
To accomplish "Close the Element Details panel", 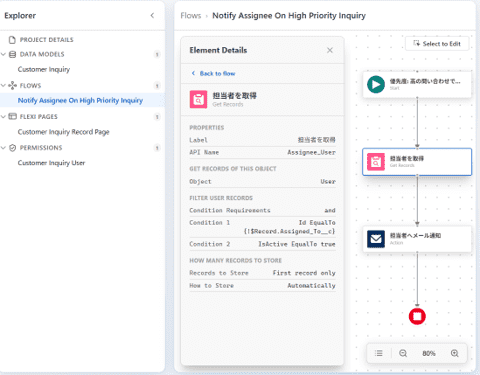I will [x=330, y=50].
